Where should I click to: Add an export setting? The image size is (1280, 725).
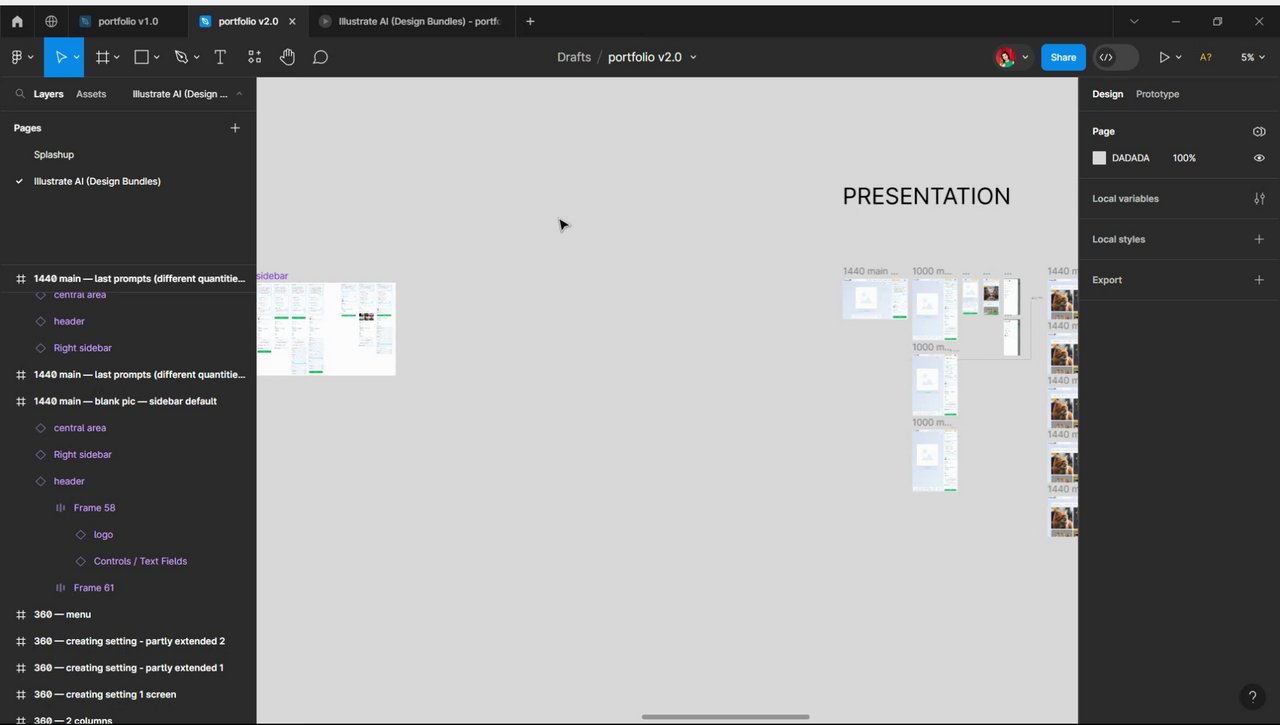(1259, 280)
